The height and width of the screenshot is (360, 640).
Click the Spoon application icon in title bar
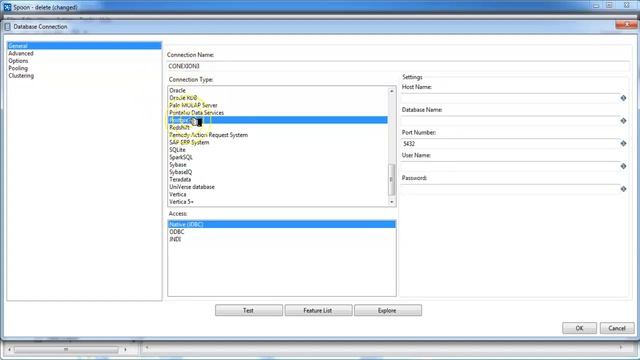(7, 7)
